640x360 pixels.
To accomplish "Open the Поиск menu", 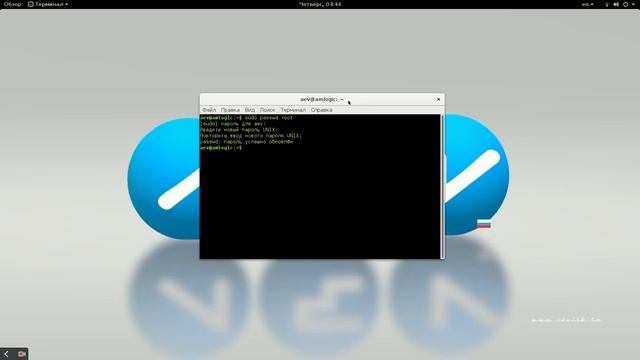I will 267,110.
